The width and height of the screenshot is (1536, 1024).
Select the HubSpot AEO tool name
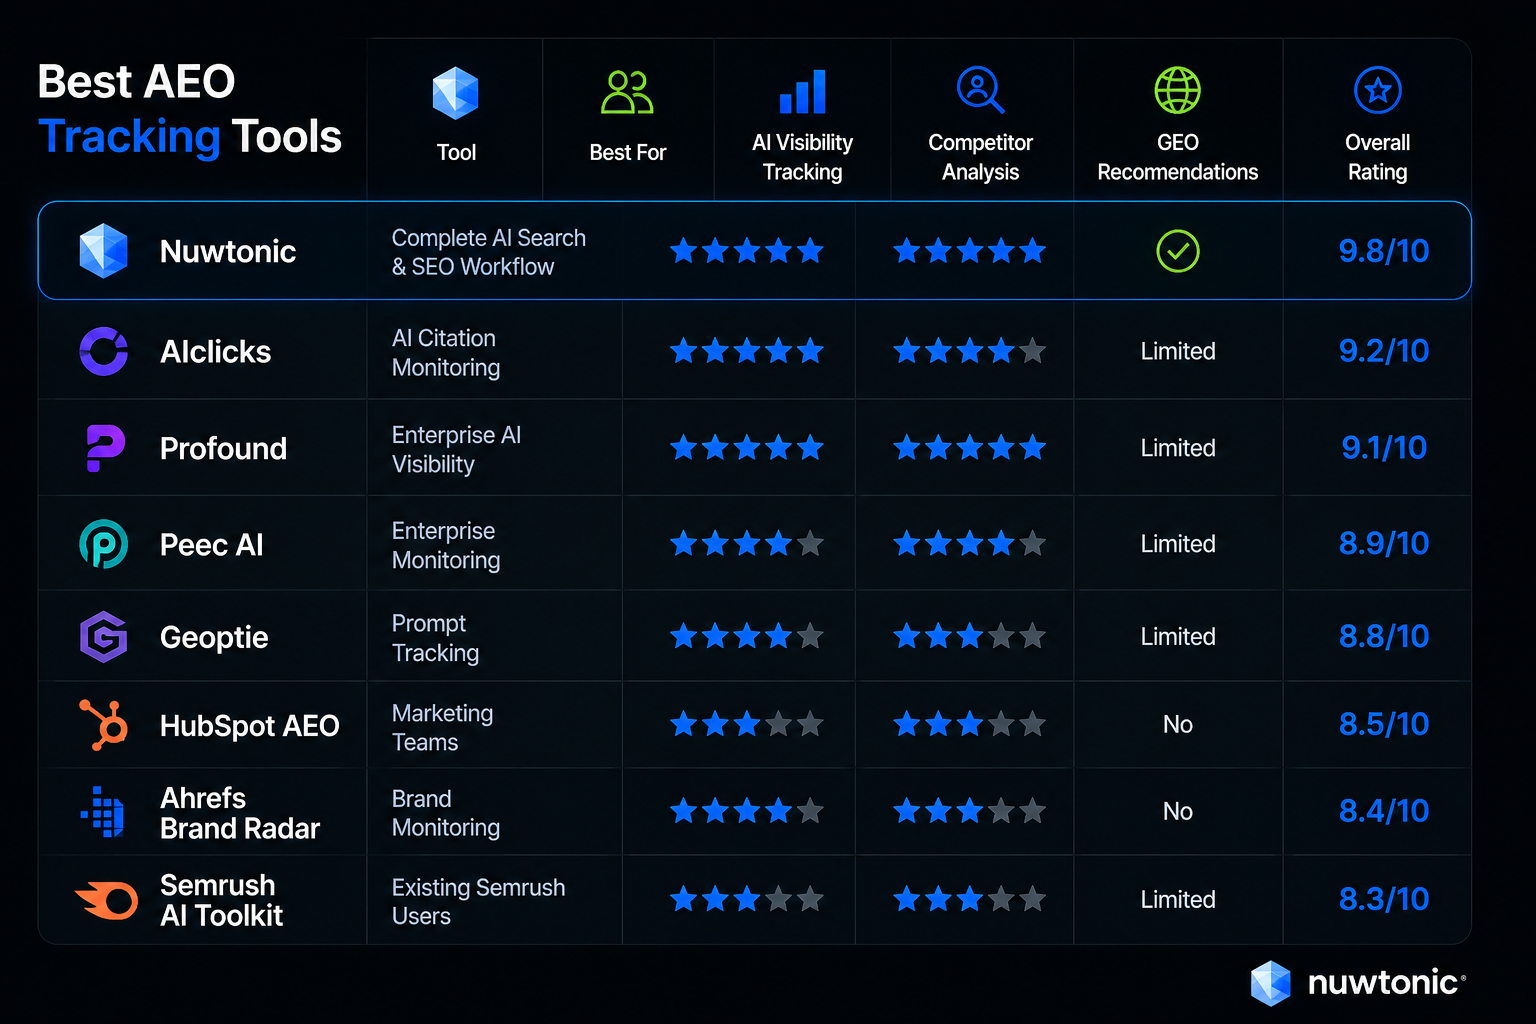click(250, 726)
